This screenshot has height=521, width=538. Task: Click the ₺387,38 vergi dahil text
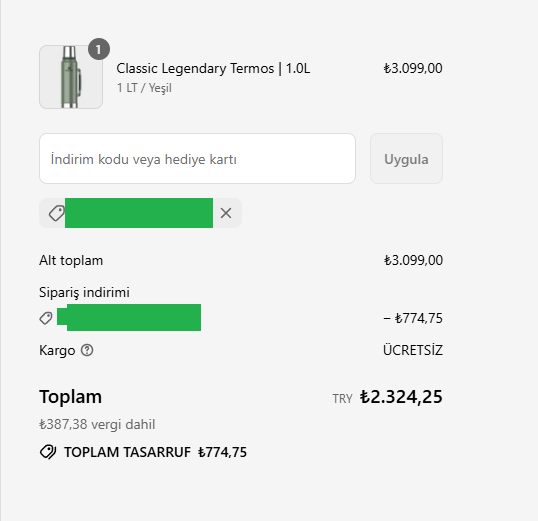point(97,424)
